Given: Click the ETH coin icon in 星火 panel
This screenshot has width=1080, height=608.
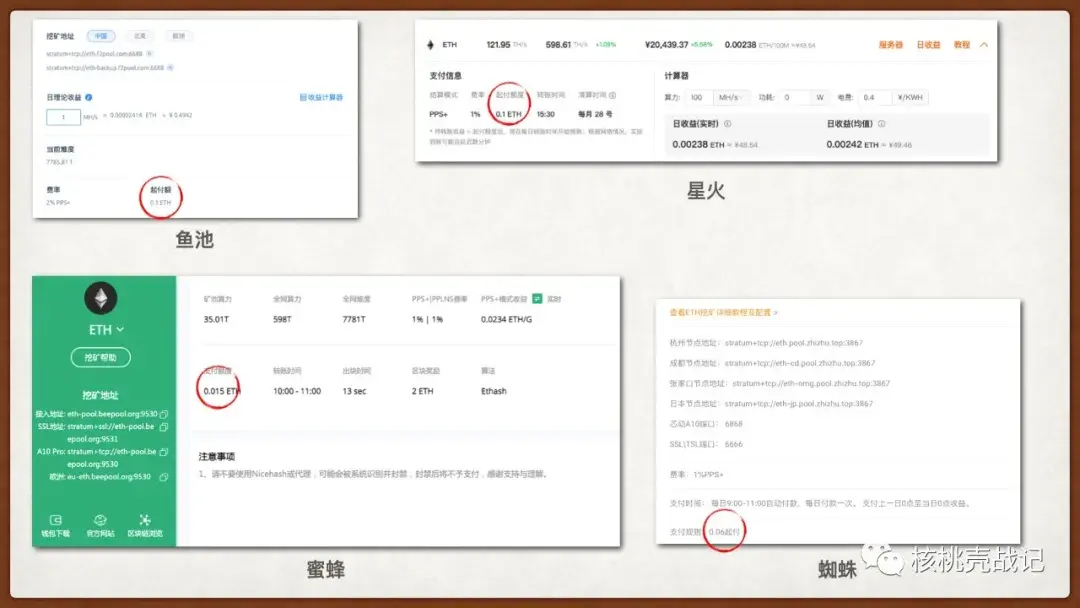Looking at the screenshot, I should (430, 45).
